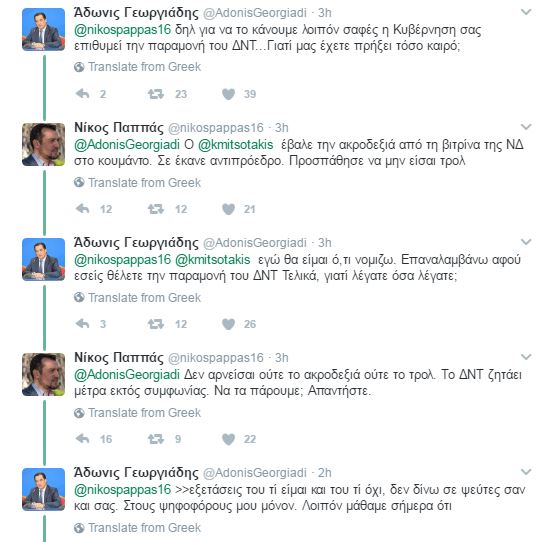This screenshot has height=542, width=553.
Task: Expand menu chevron on first Νίκος Παππάς tweet
Action: point(526,127)
